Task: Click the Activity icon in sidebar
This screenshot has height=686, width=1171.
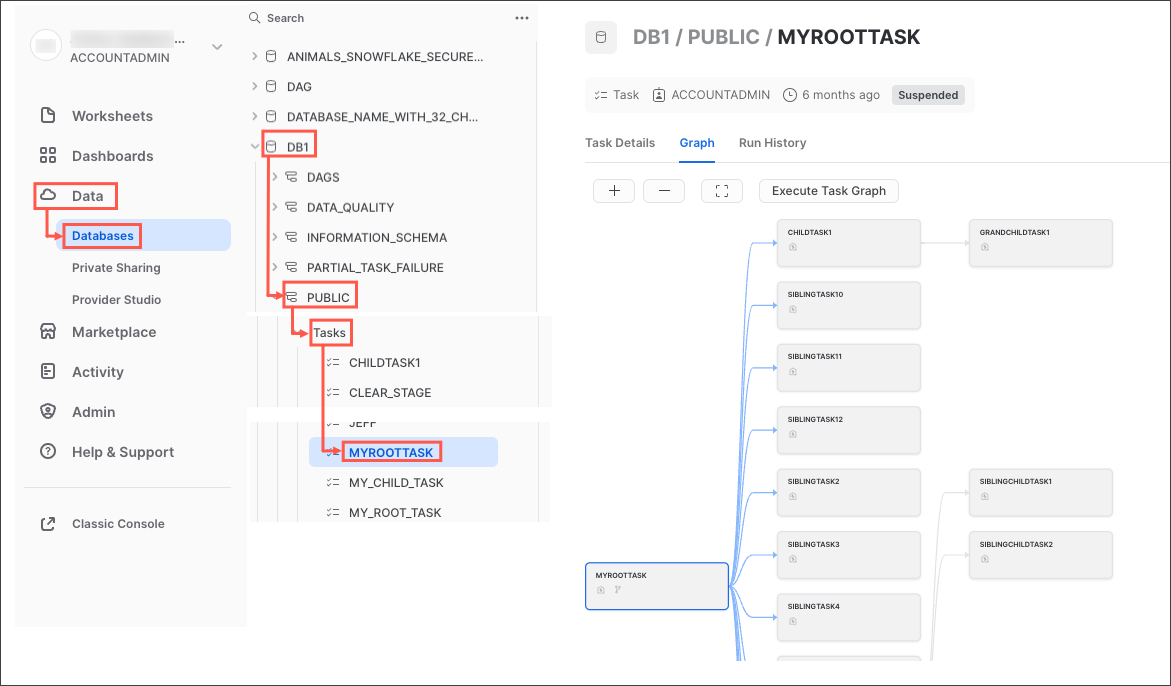Action: coord(47,372)
